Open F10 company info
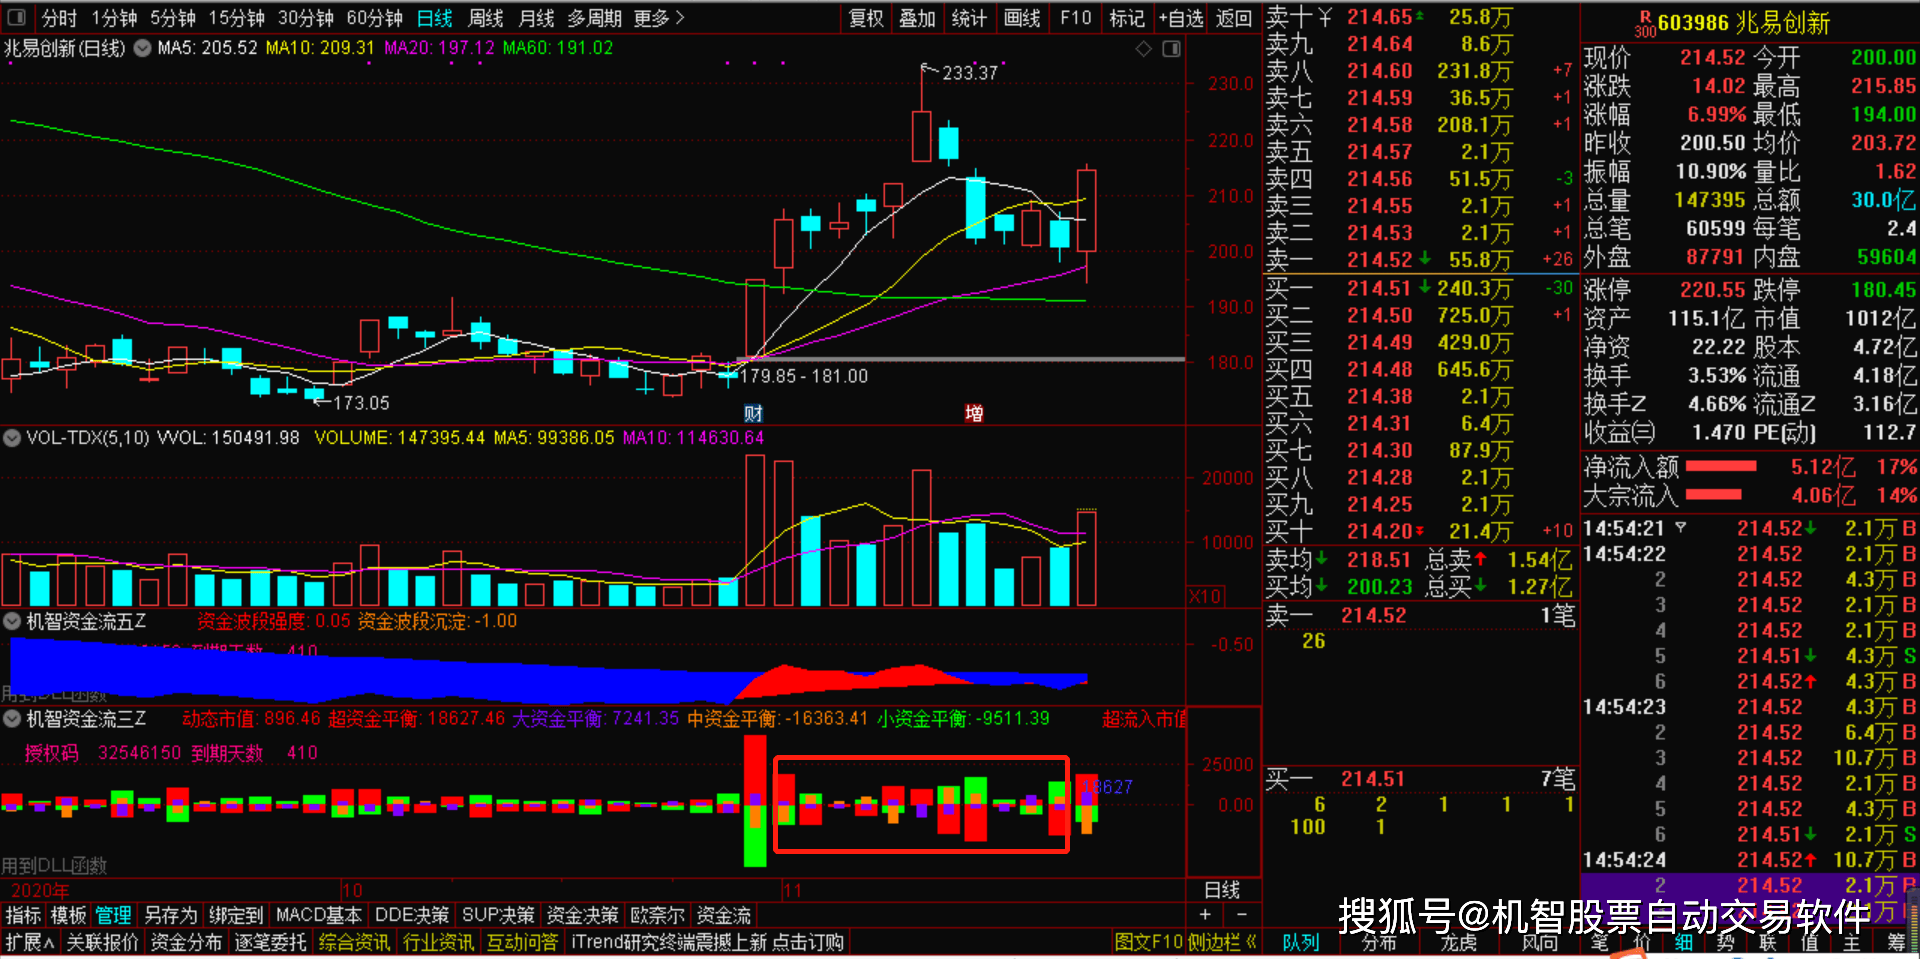This screenshot has width=1920, height=959. pyautogui.click(x=1076, y=18)
